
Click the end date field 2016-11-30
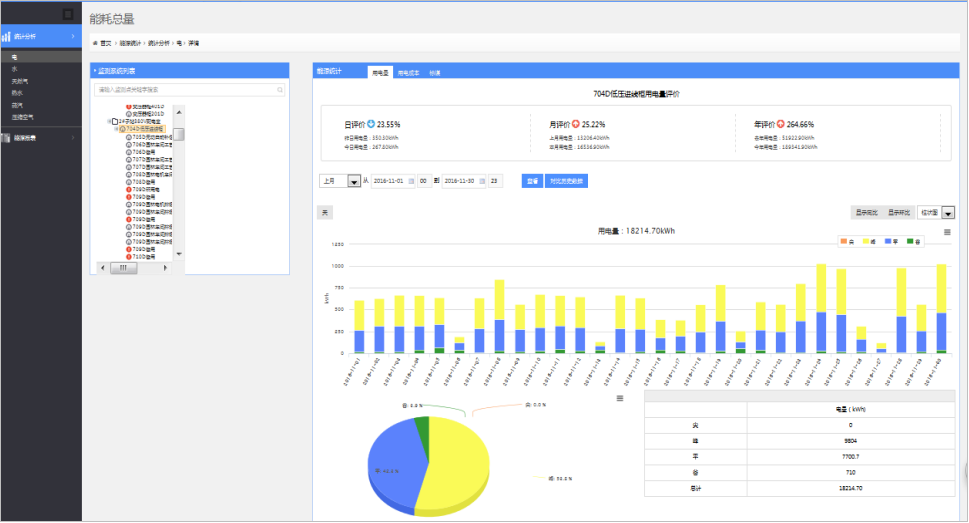(464, 181)
